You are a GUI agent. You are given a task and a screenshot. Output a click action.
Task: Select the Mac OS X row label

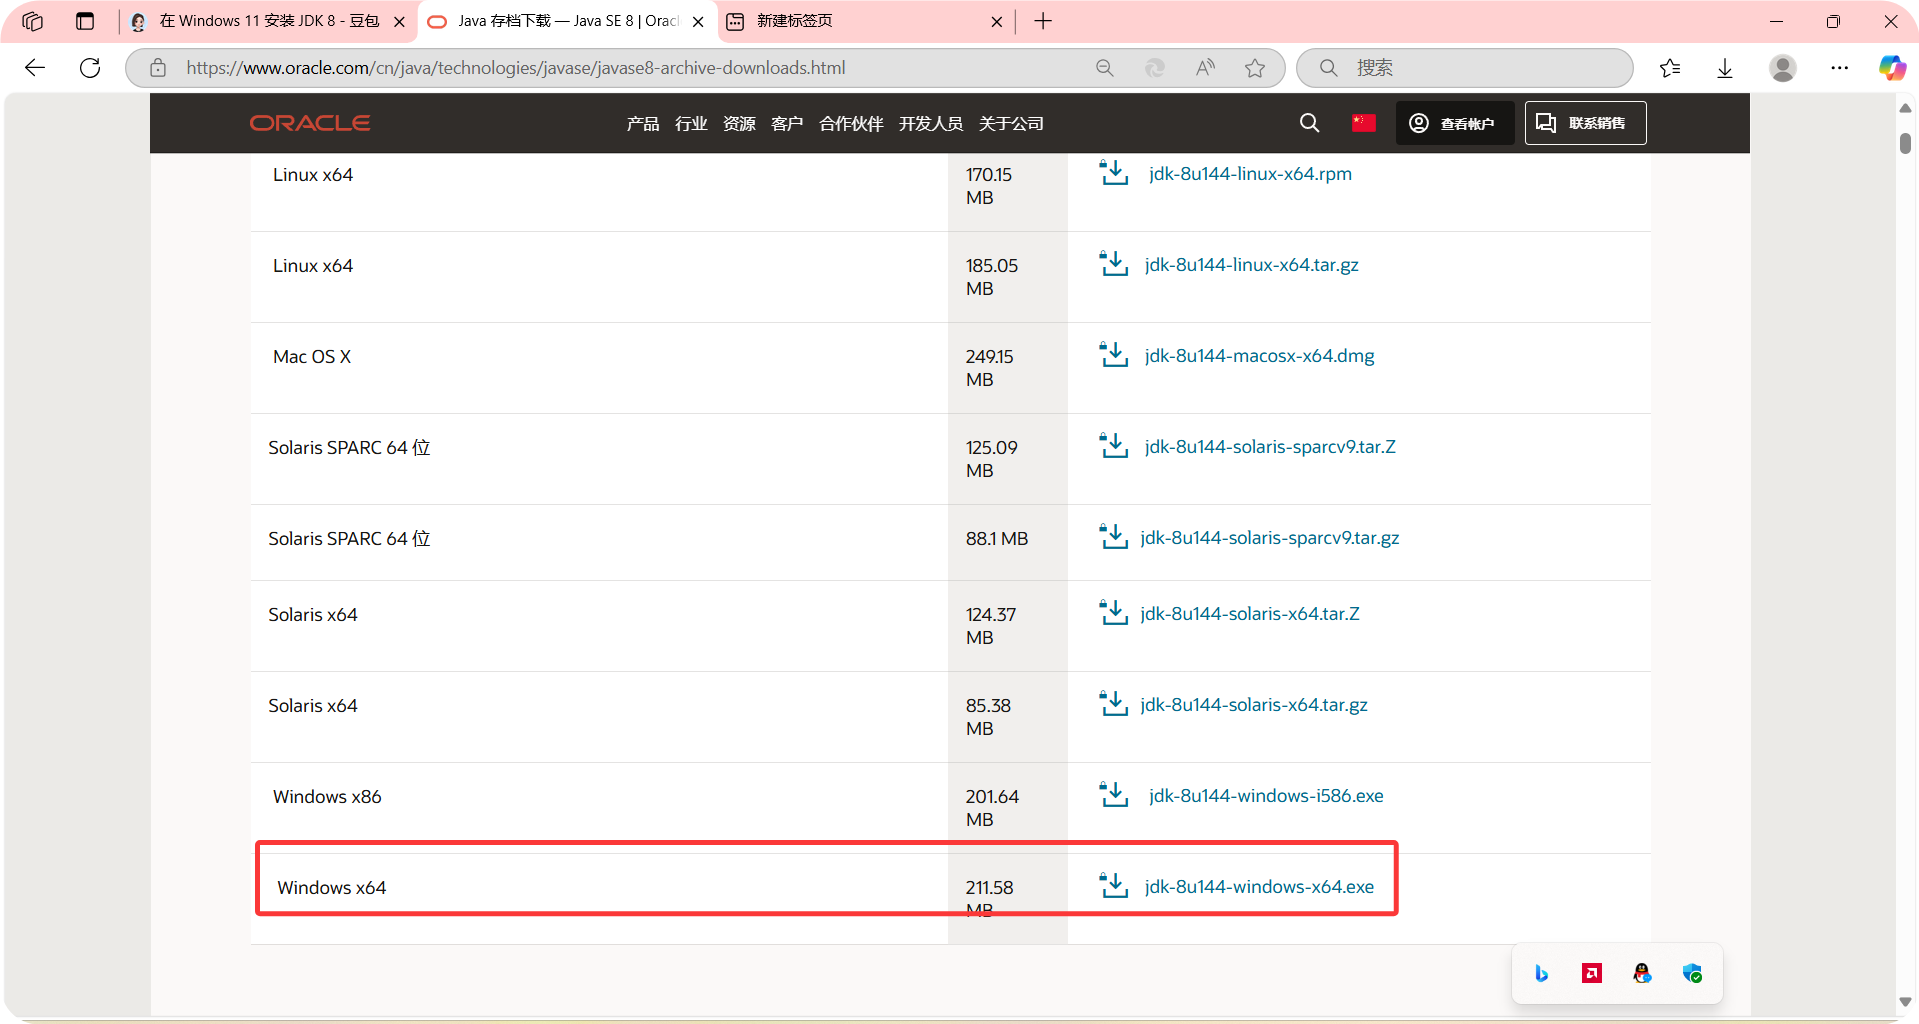[312, 356]
